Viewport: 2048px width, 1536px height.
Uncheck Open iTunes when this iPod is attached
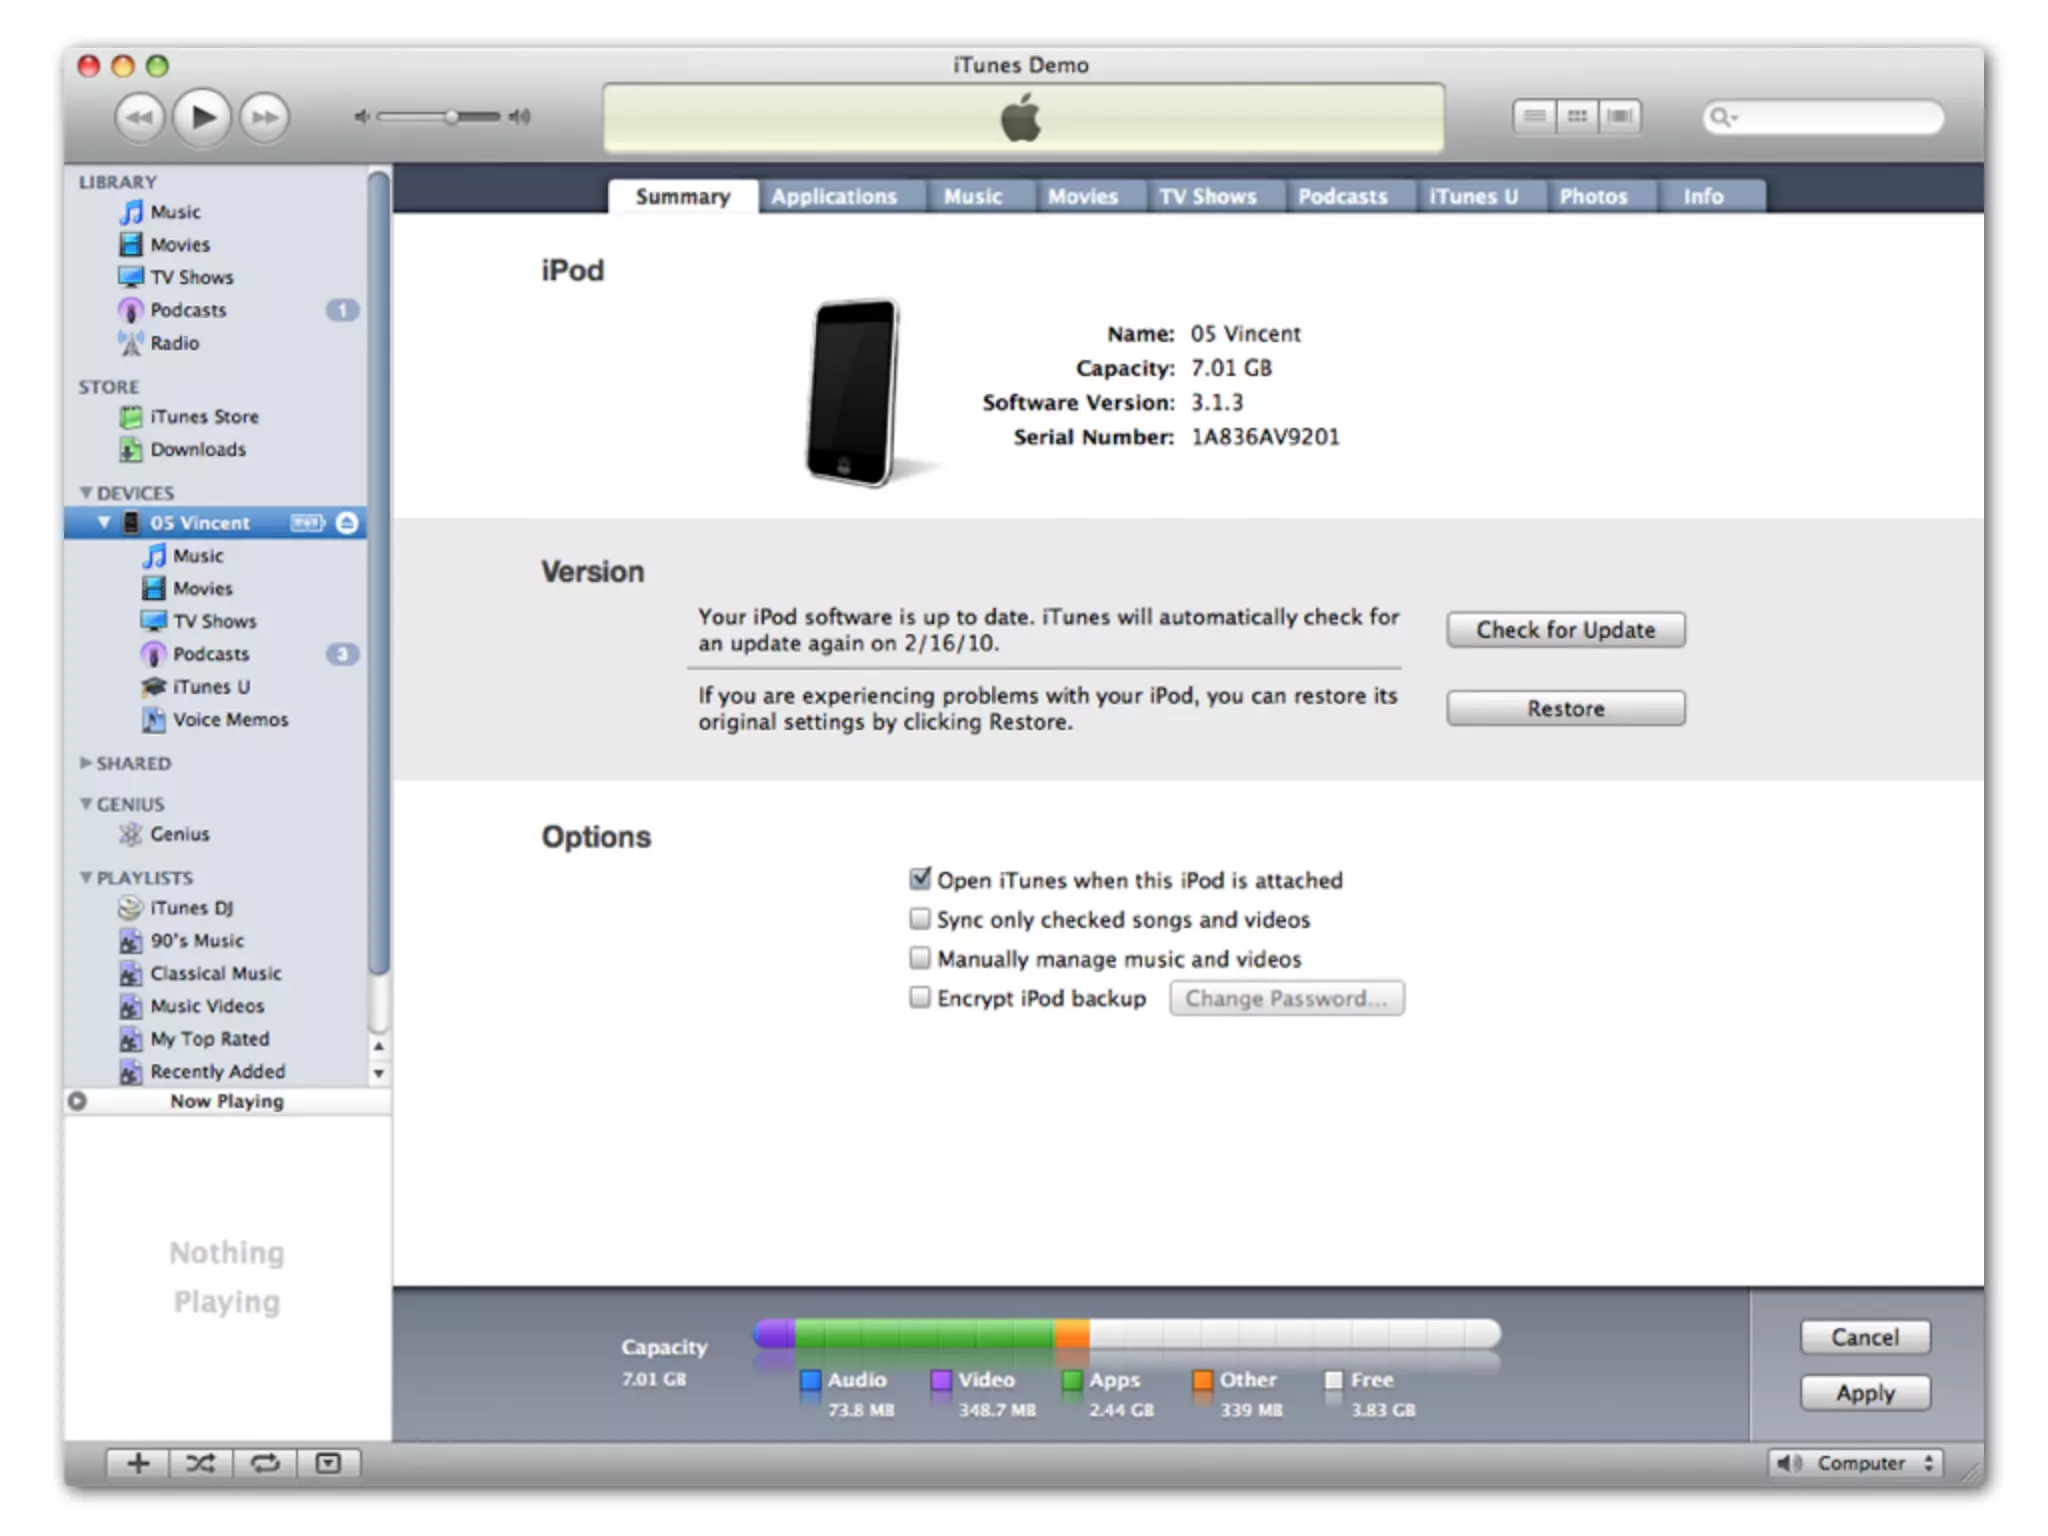tap(920, 879)
